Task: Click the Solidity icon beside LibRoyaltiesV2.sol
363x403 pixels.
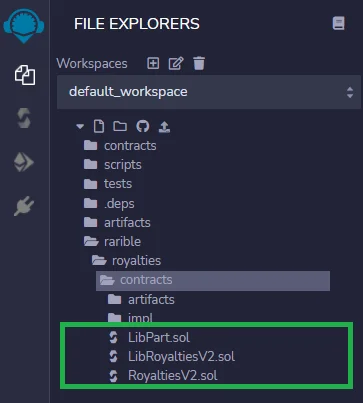Action: 113,357
